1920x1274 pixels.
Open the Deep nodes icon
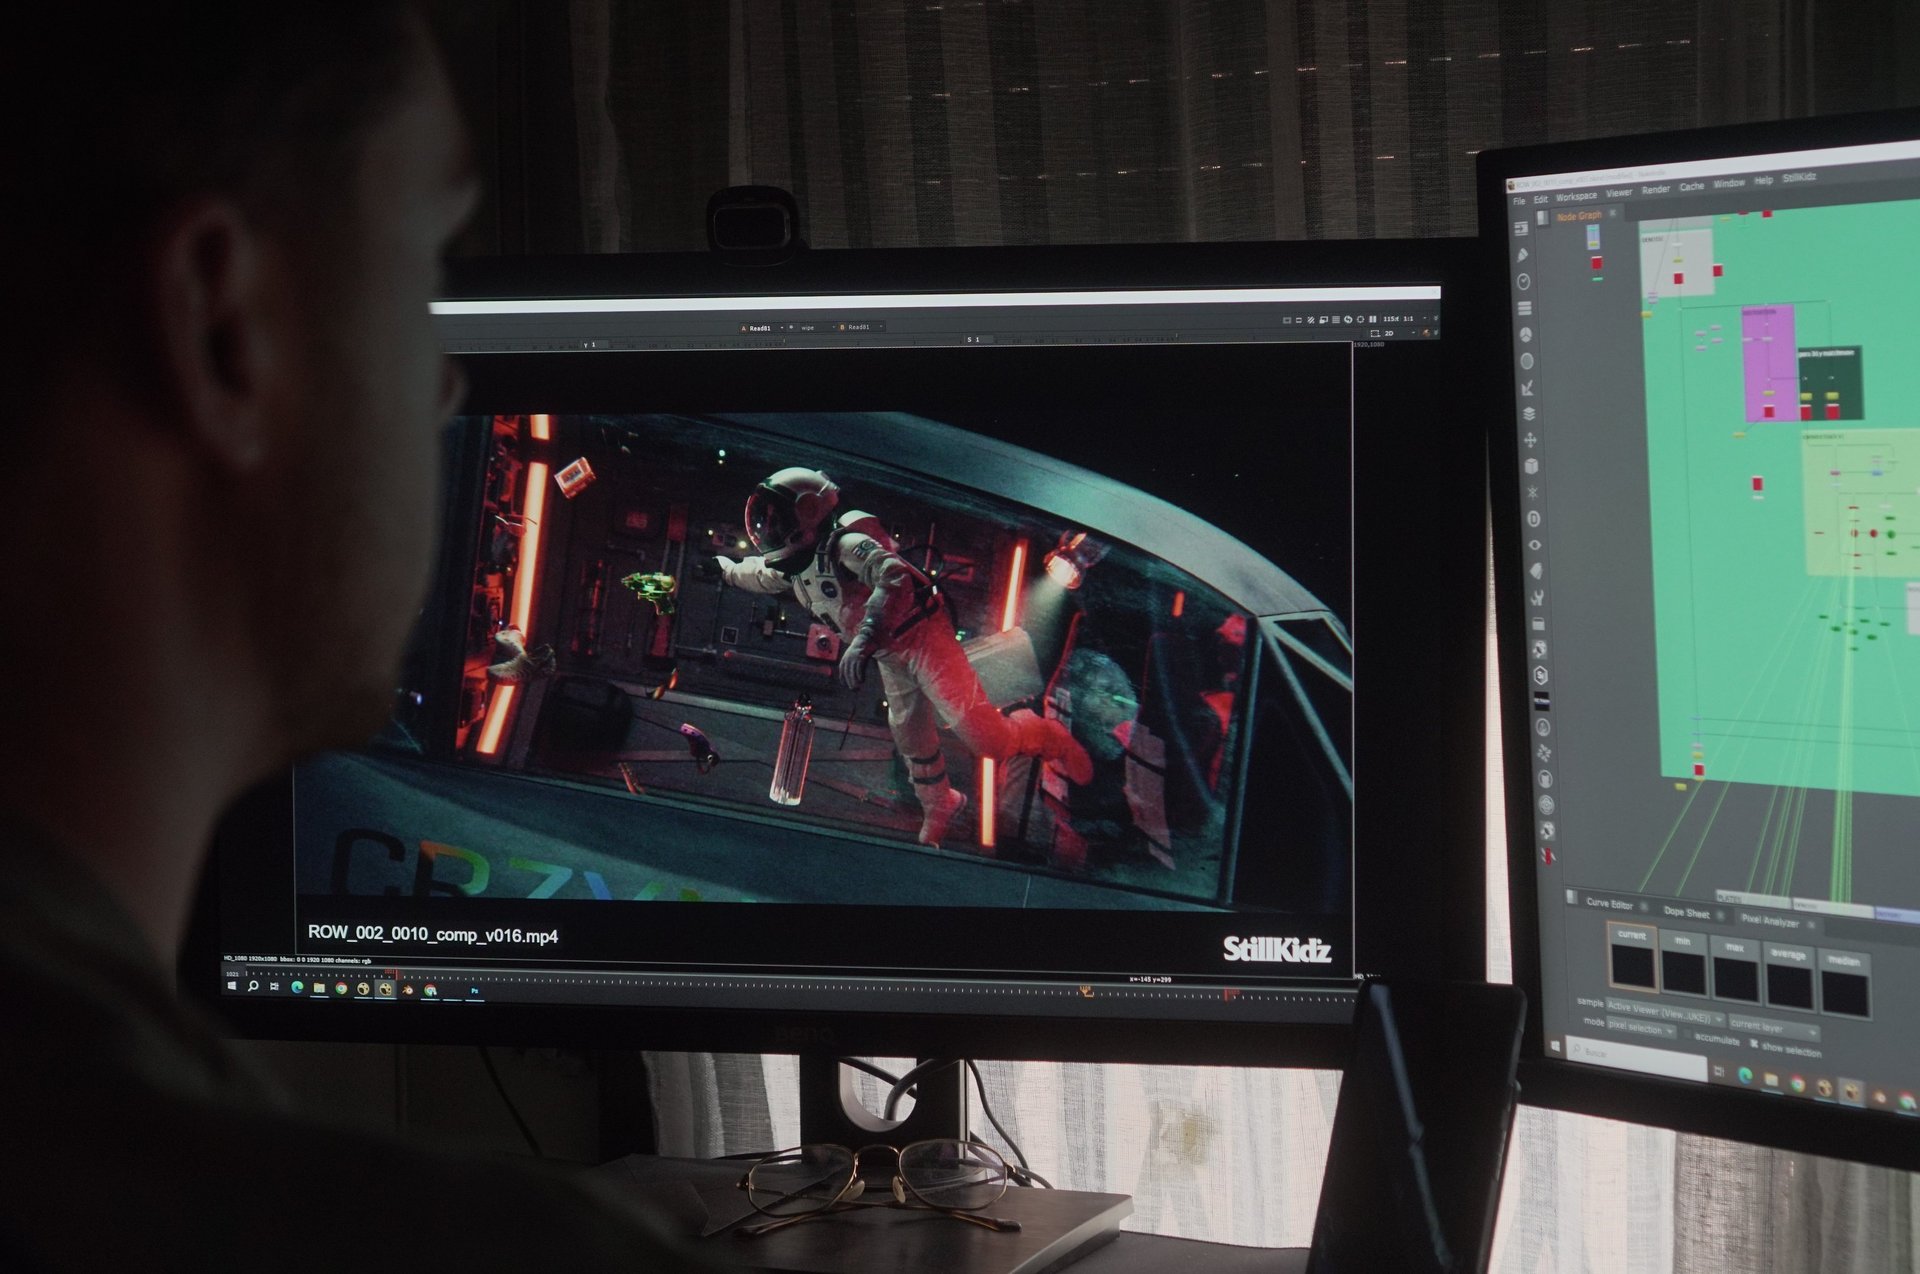(1533, 519)
